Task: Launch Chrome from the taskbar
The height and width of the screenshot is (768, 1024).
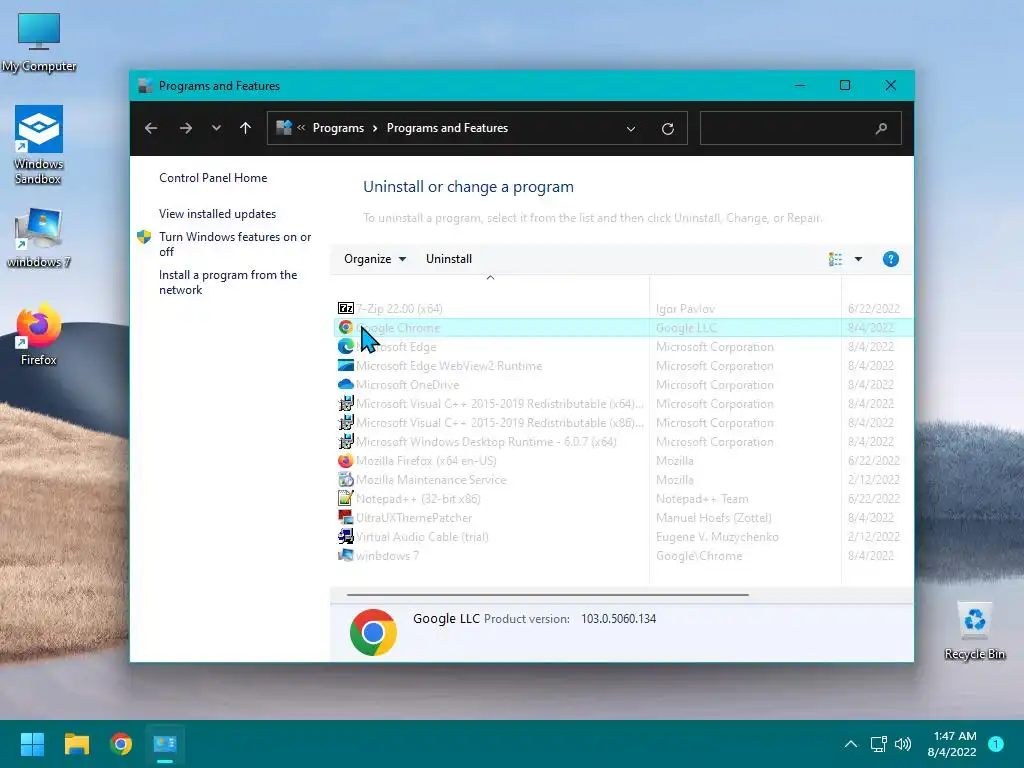Action: [x=121, y=744]
